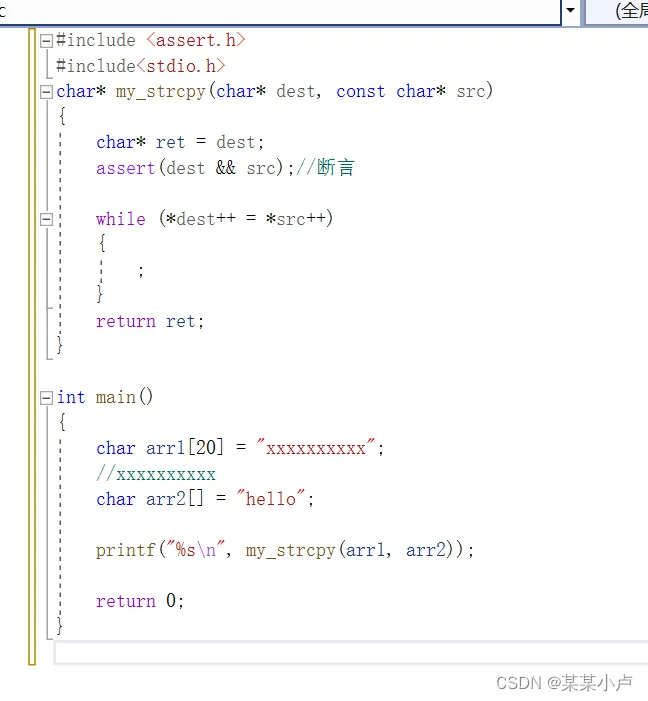This screenshot has width=648, height=701.
Task: Click the "%s\n" format string
Action: 195,549
